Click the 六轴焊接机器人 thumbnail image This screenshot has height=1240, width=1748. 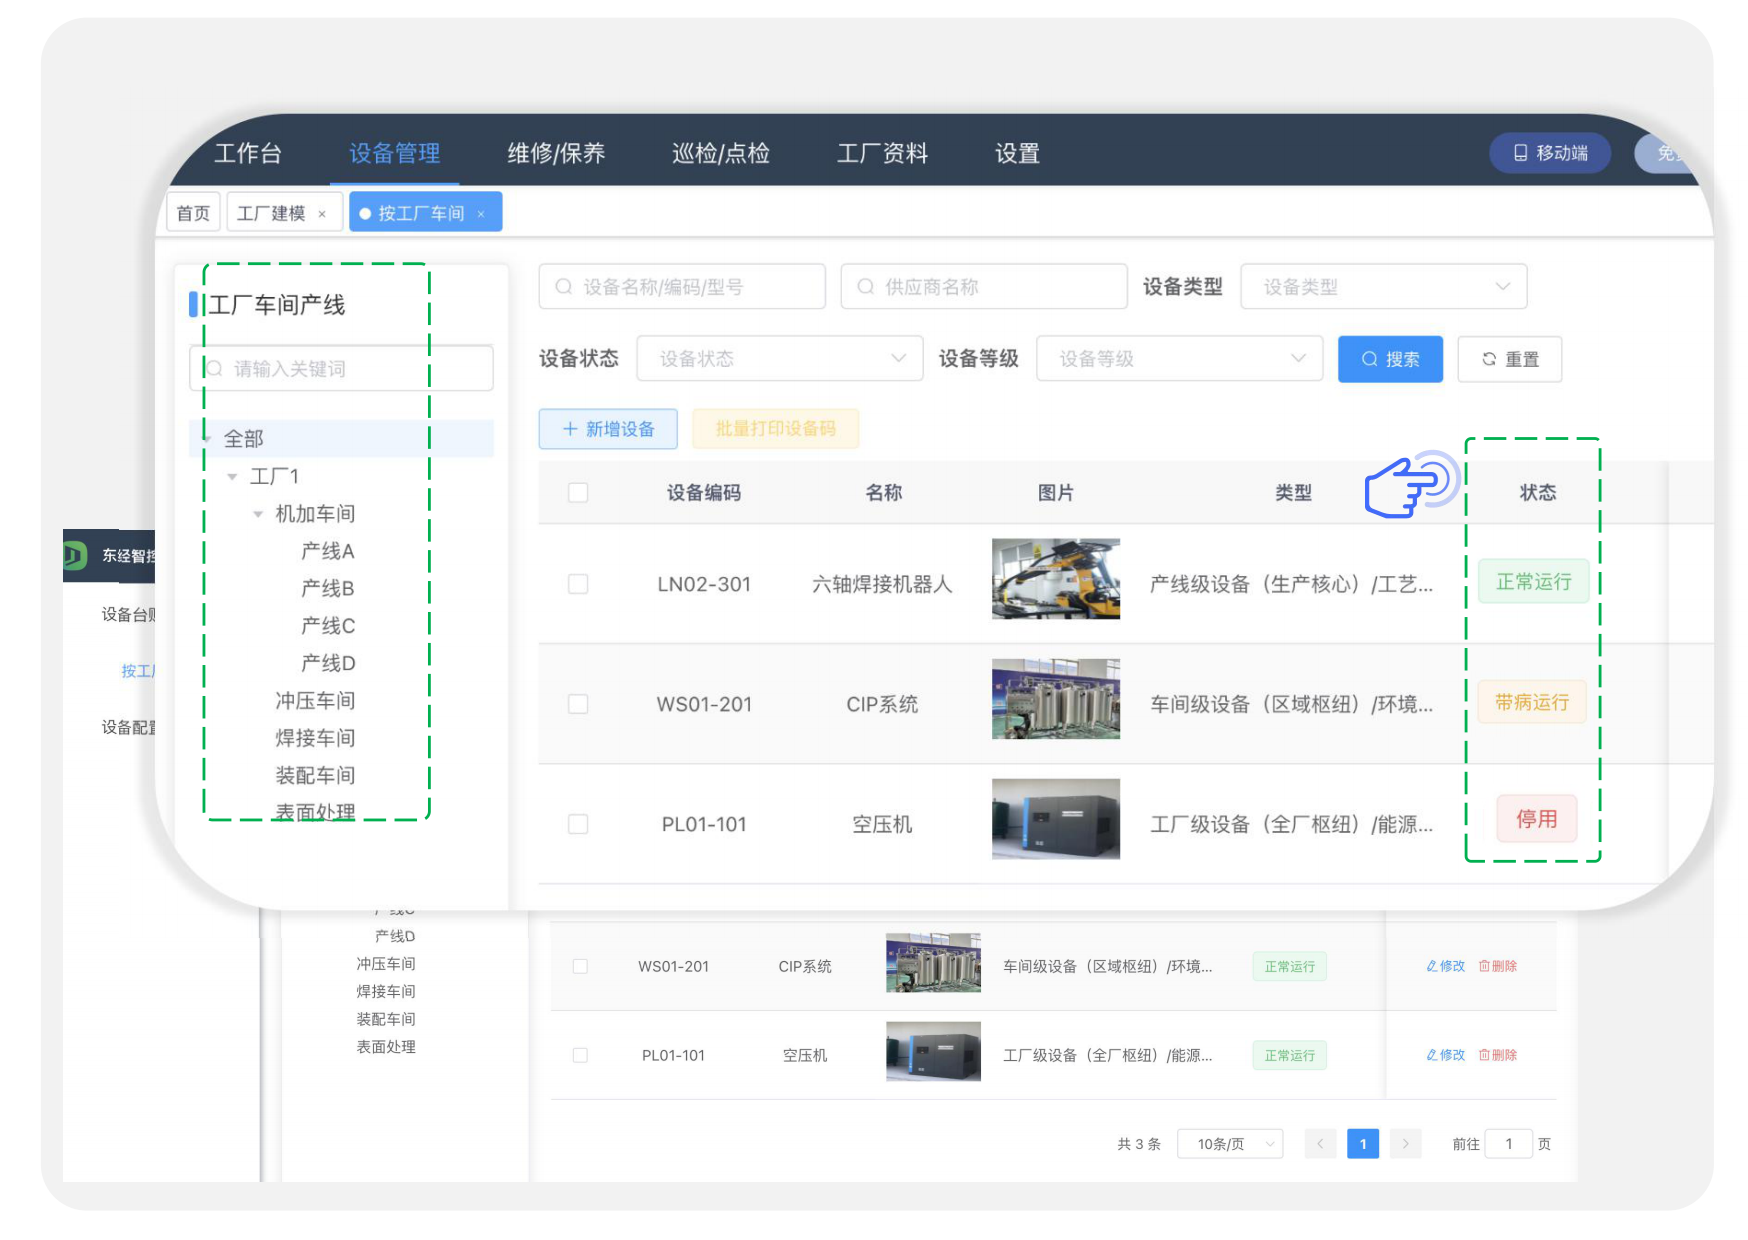coord(1055,579)
